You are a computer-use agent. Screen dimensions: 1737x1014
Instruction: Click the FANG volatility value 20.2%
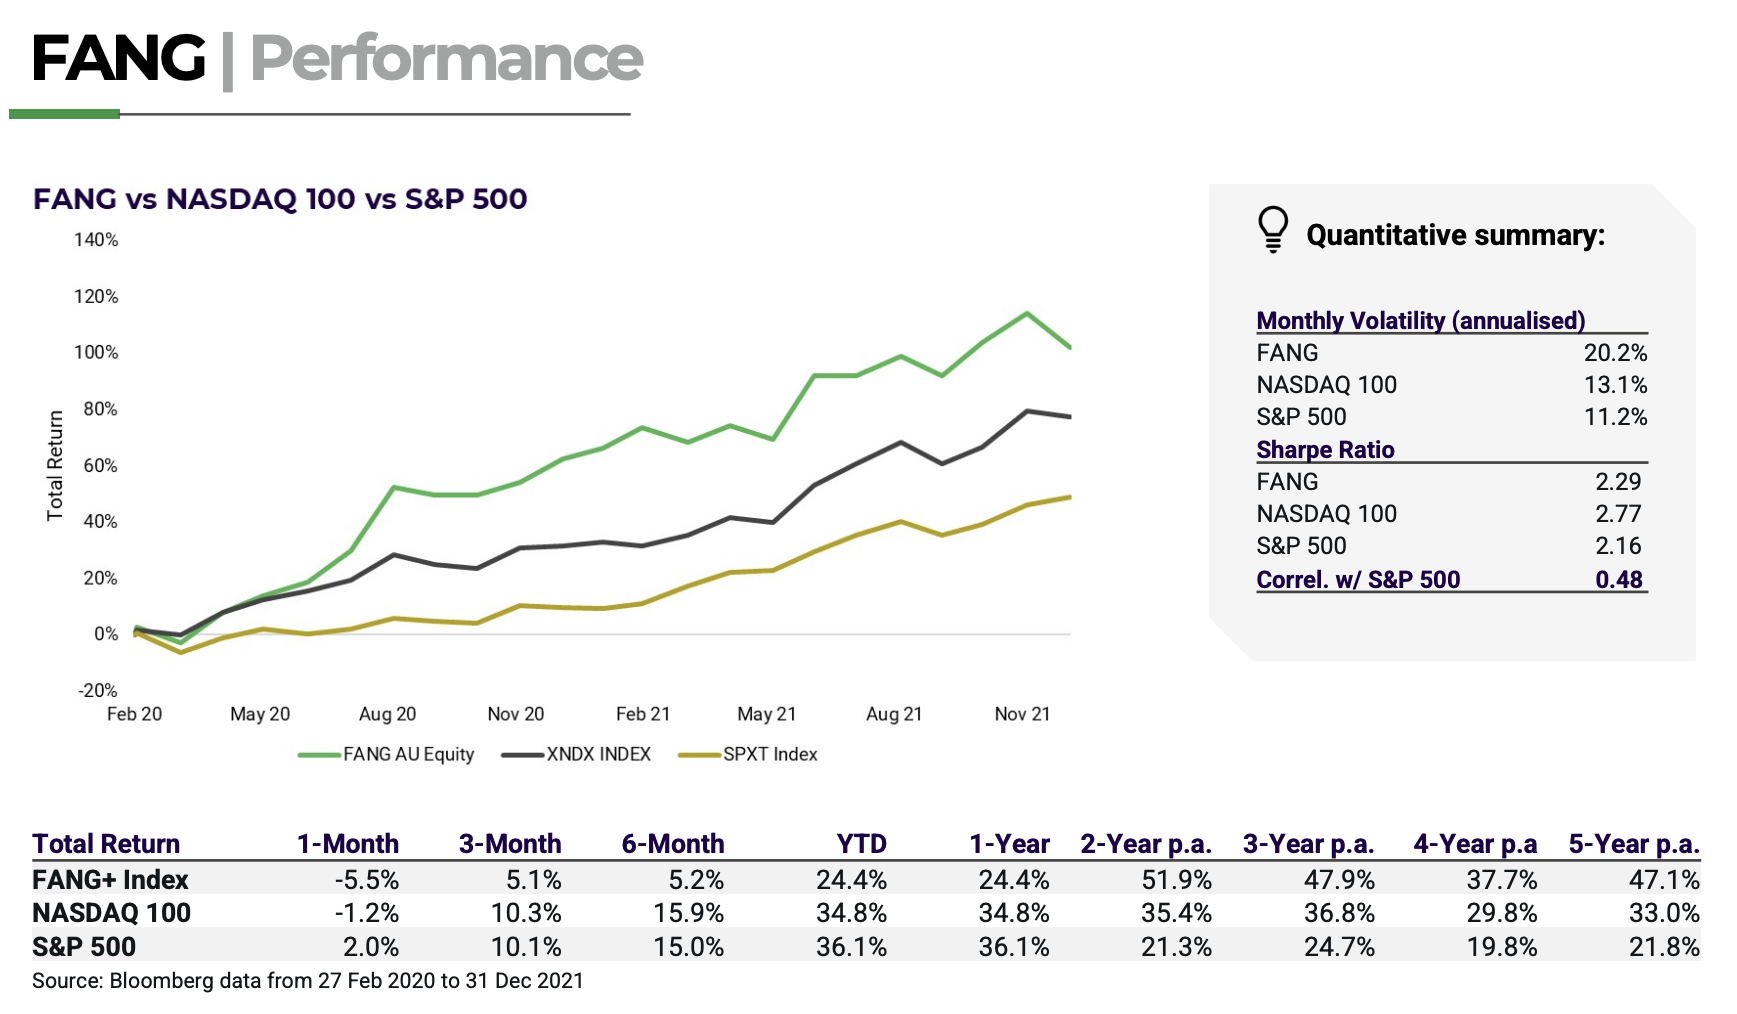(1615, 353)
